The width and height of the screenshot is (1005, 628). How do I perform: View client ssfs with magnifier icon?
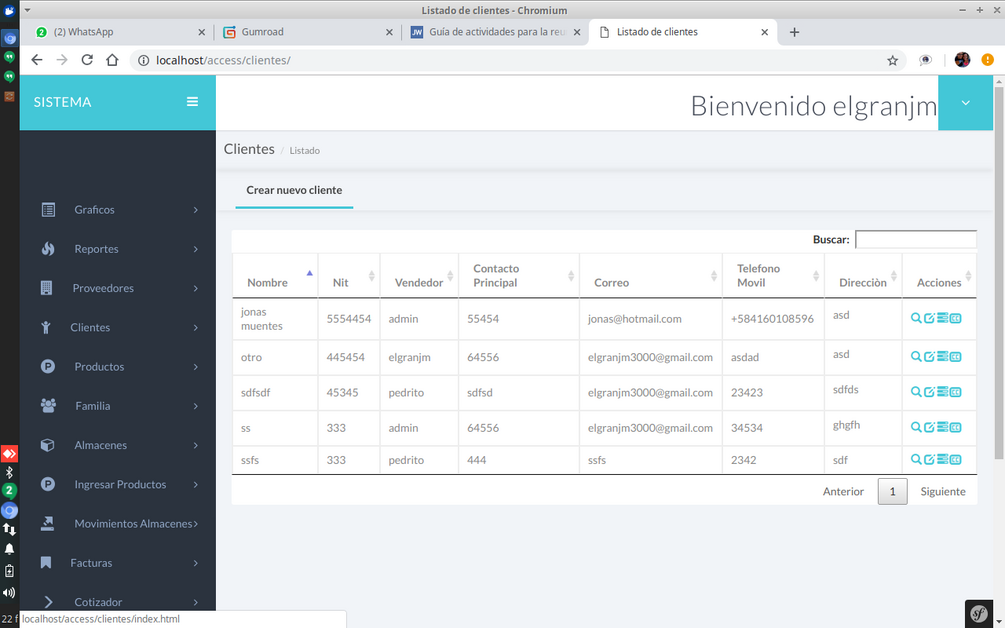click(x=916, y=459)
